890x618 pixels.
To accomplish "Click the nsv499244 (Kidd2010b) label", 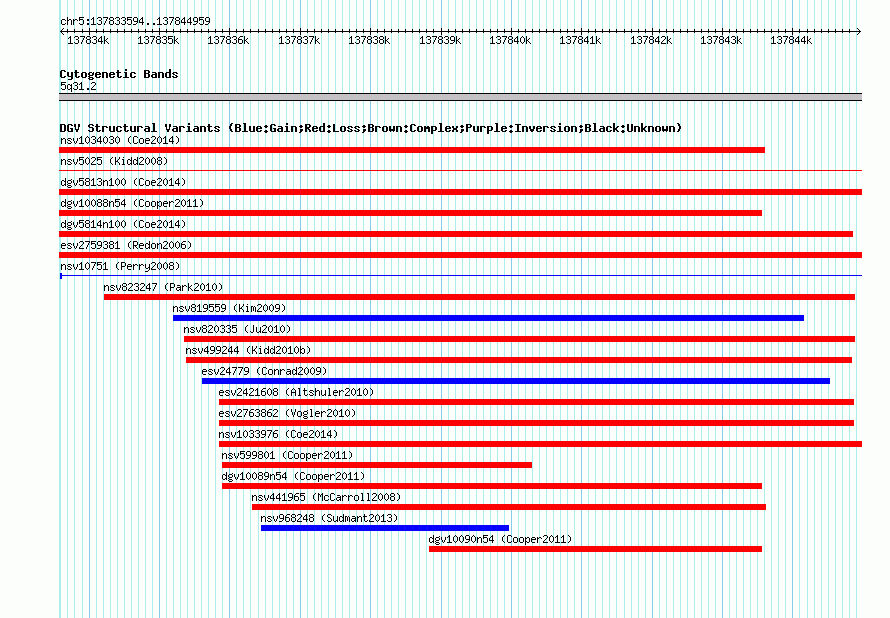I will 248,350.
